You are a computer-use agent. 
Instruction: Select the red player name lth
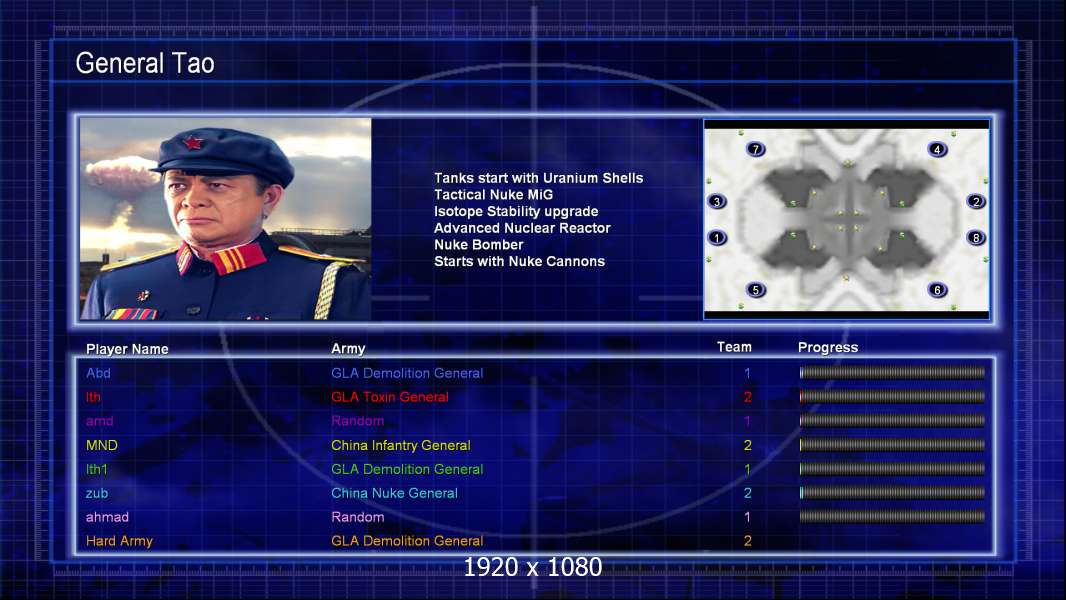click(x=93, y=397)
